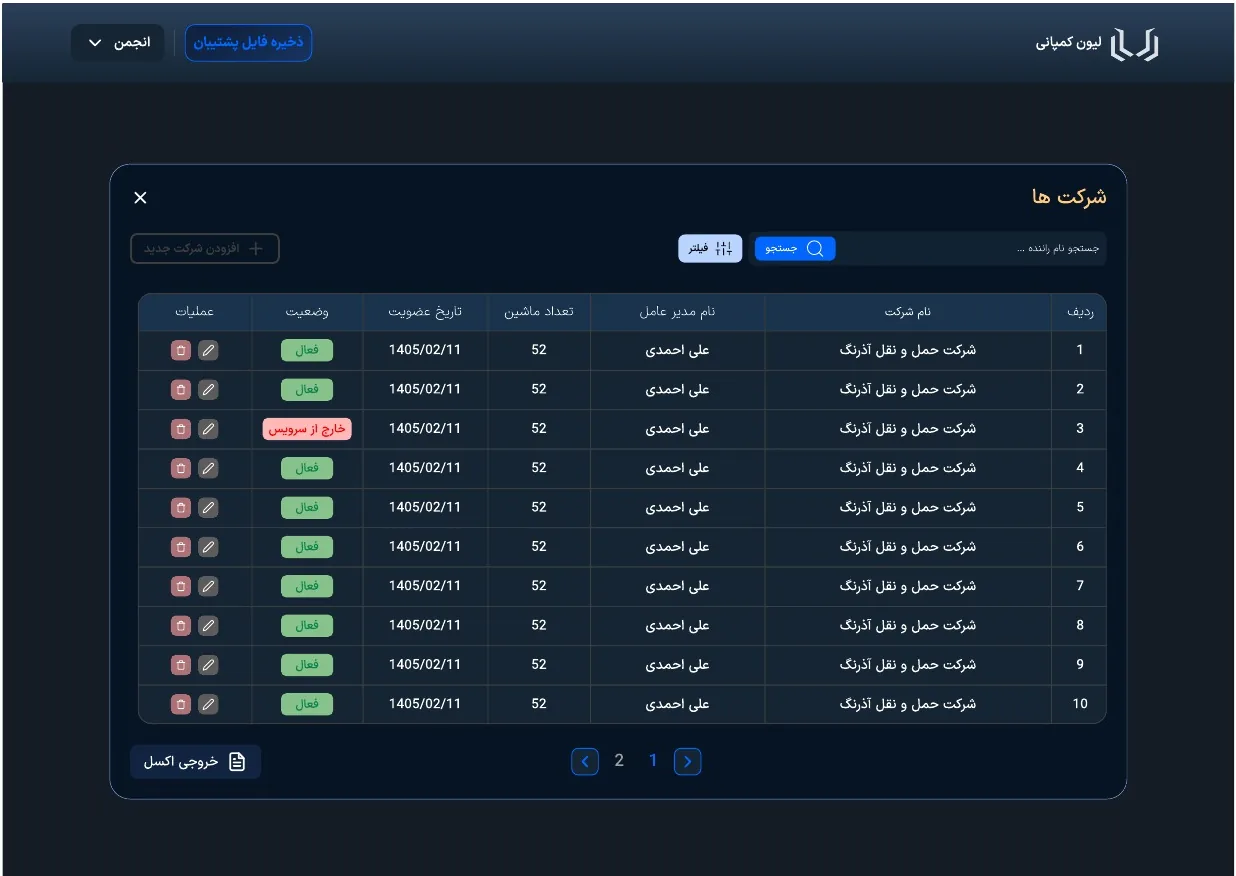This screenshot has width=1236, height=876.
Task: Click the جستجو search button
Action: pyautogui.click(x=795, y=248)
